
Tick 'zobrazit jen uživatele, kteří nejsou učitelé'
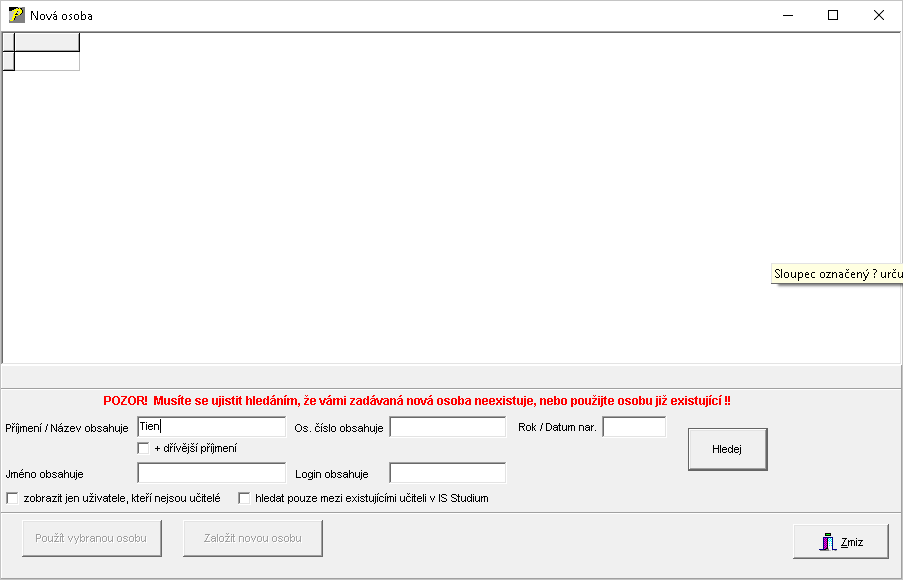coord(13,498)
